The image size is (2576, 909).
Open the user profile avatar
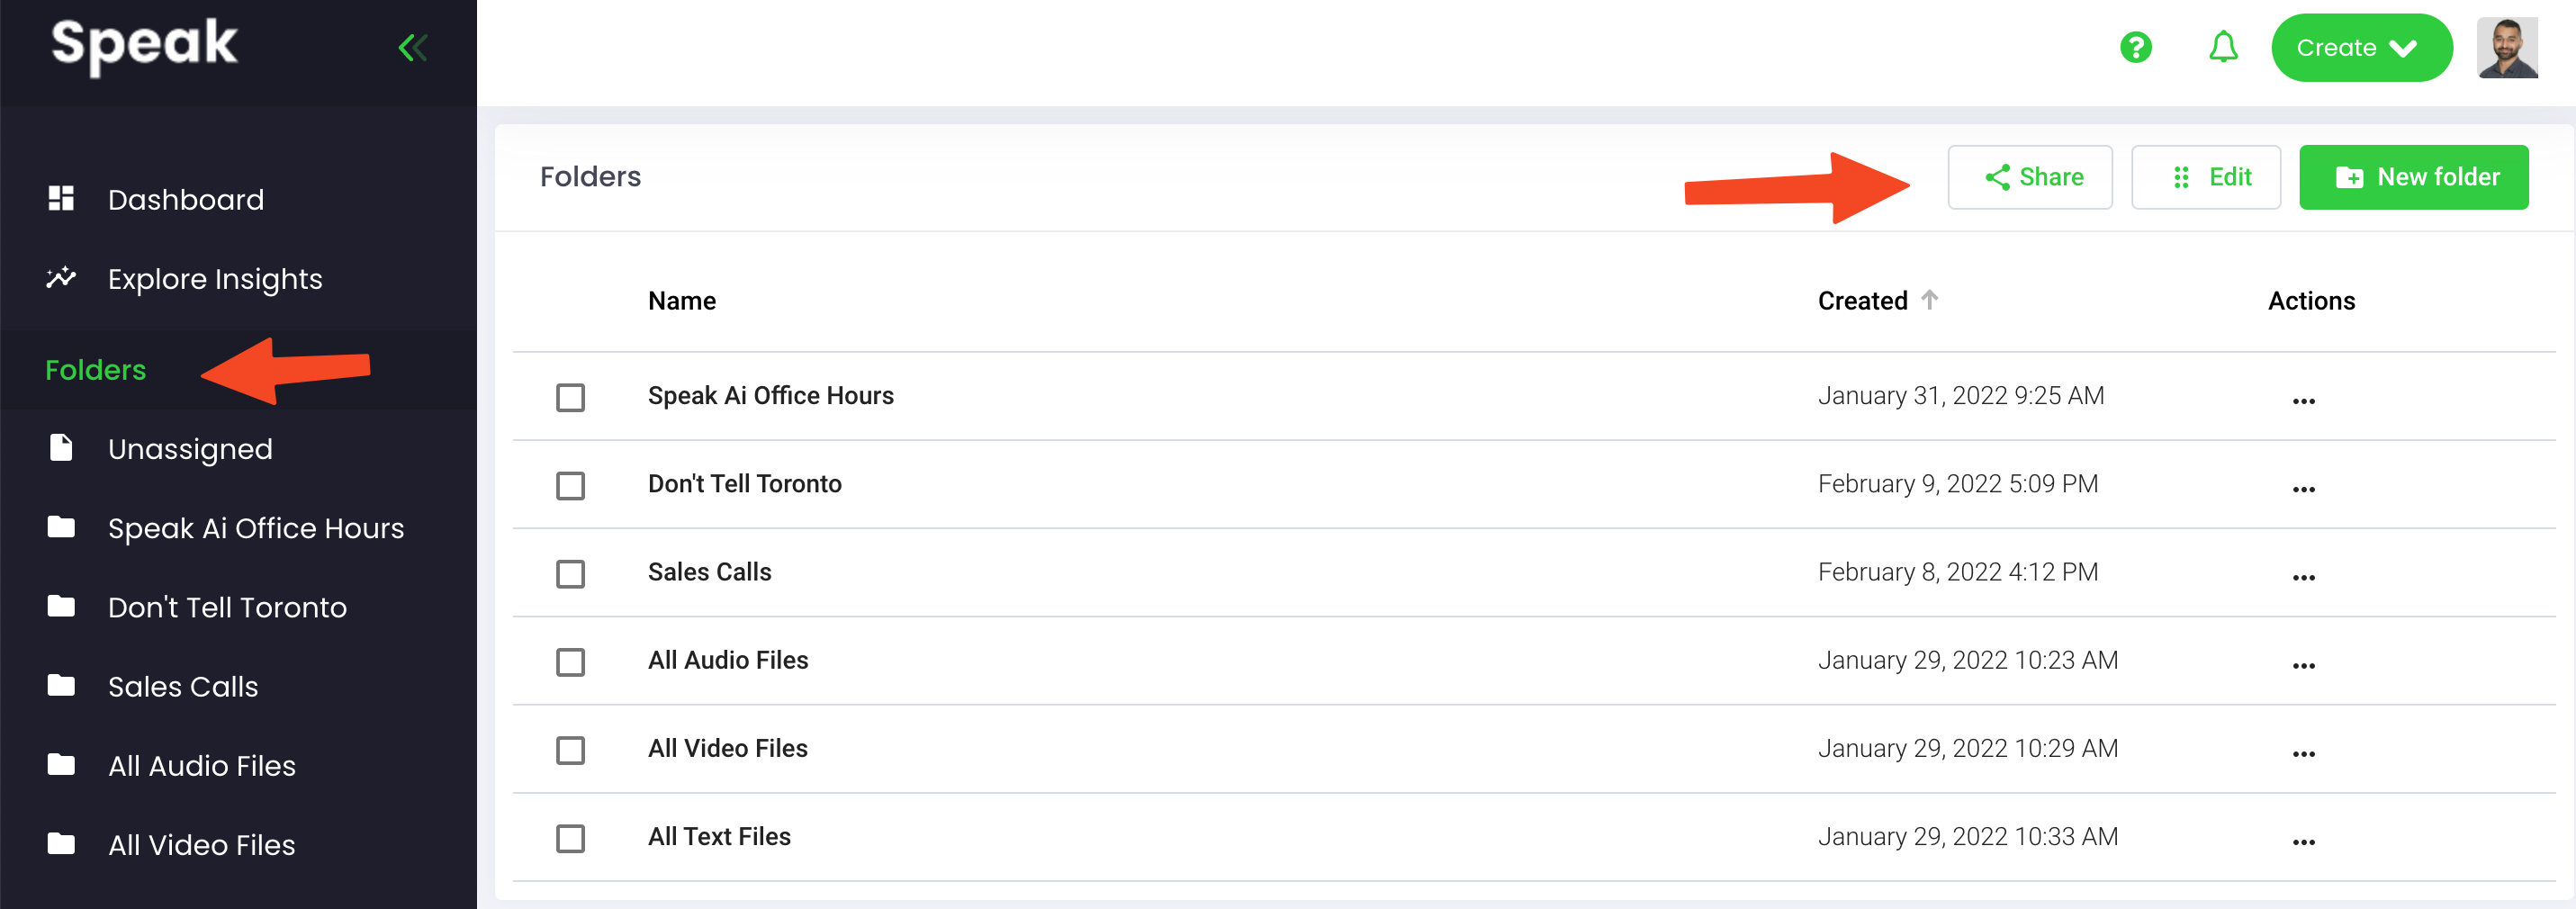2506,47
